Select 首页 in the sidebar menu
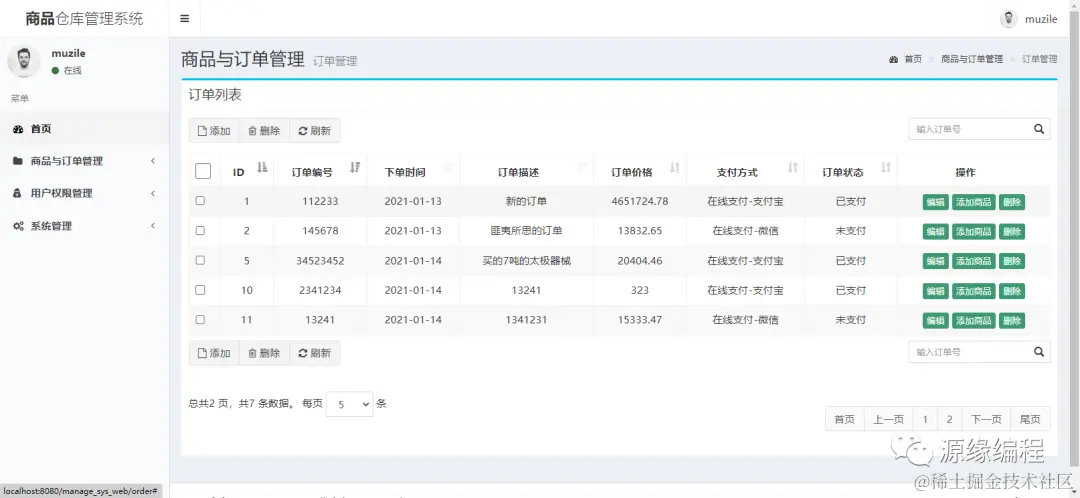This screenshot has height=498, width=1080. tap(84, 129)
